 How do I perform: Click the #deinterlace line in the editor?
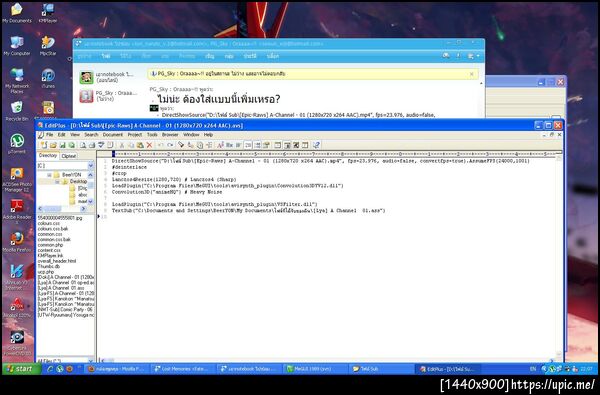(x=129, y=167)
